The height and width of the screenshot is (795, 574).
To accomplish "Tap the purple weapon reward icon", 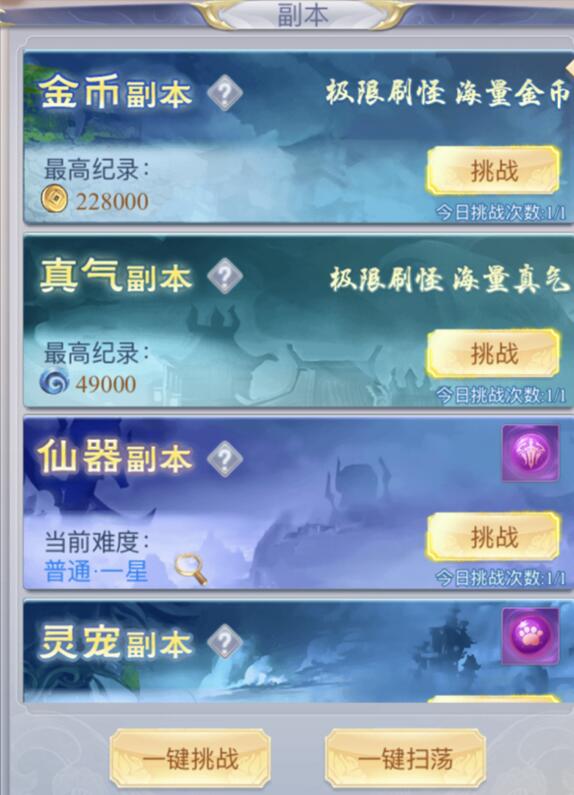I will (x=530, y=453).
